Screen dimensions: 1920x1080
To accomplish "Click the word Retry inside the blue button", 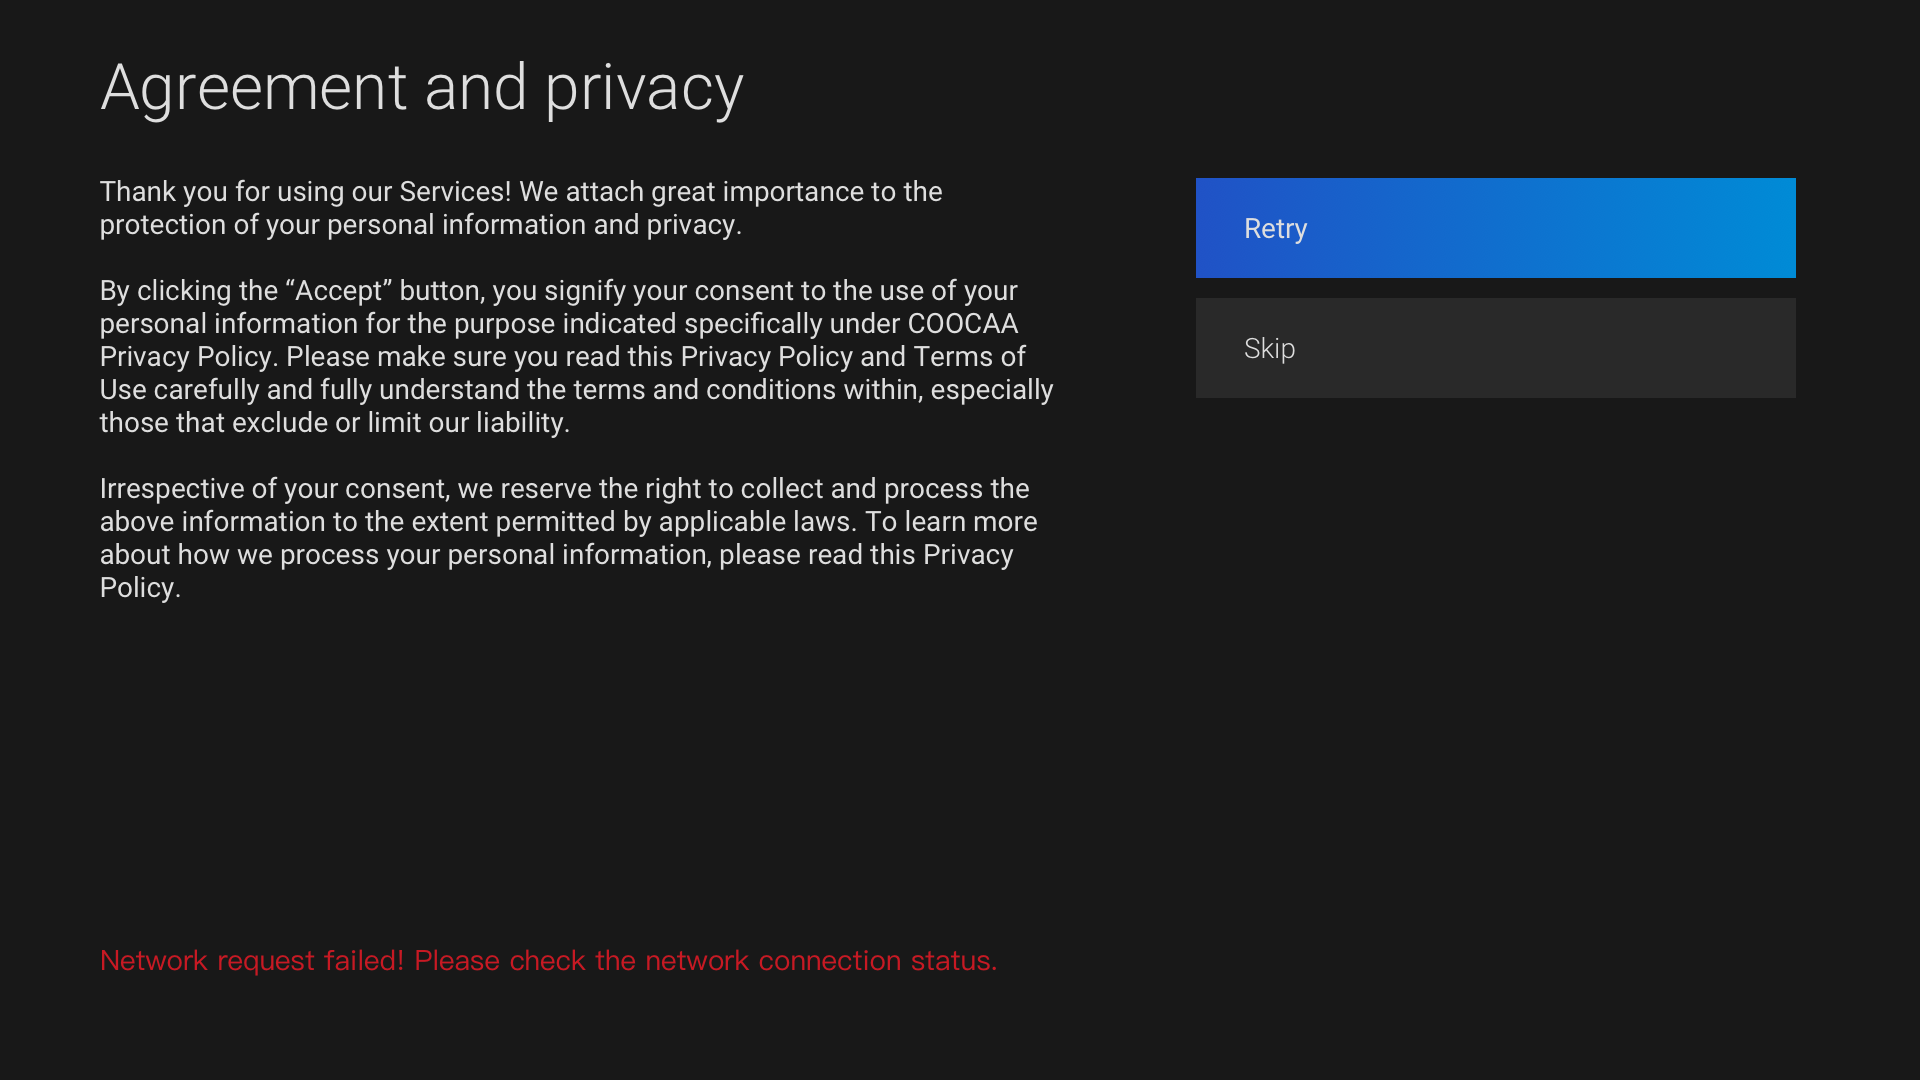I will pos(1275,229).
